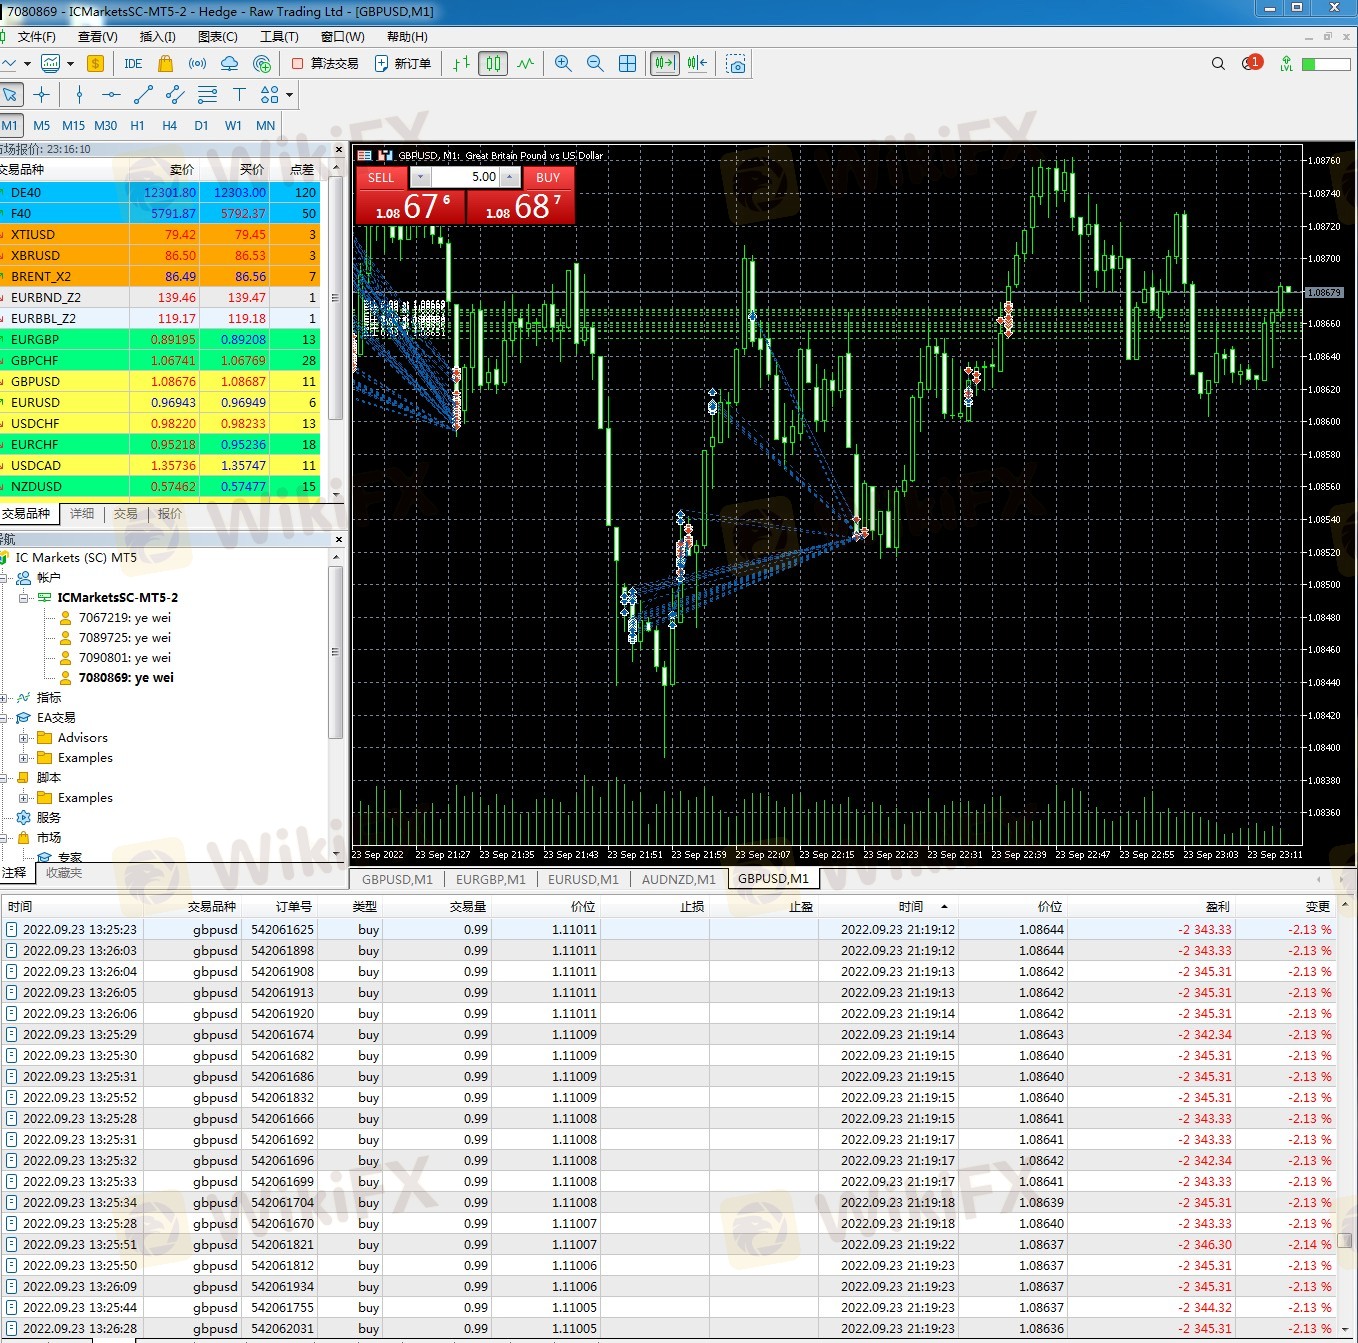The width and height of the screenshot is (1358, 1343).
Task: Toggle chart auto-scroll to latest bar
Action: [x=665, y=63]
